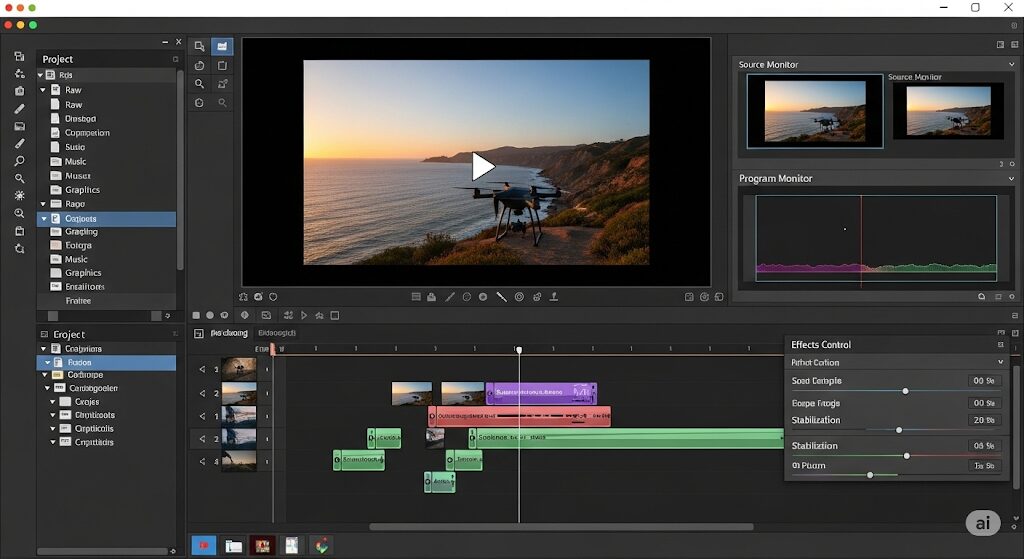The height and width of the screenshot is (559, 1024).
Task: Mute the track containing the long green clip
Action: (202, 439)
